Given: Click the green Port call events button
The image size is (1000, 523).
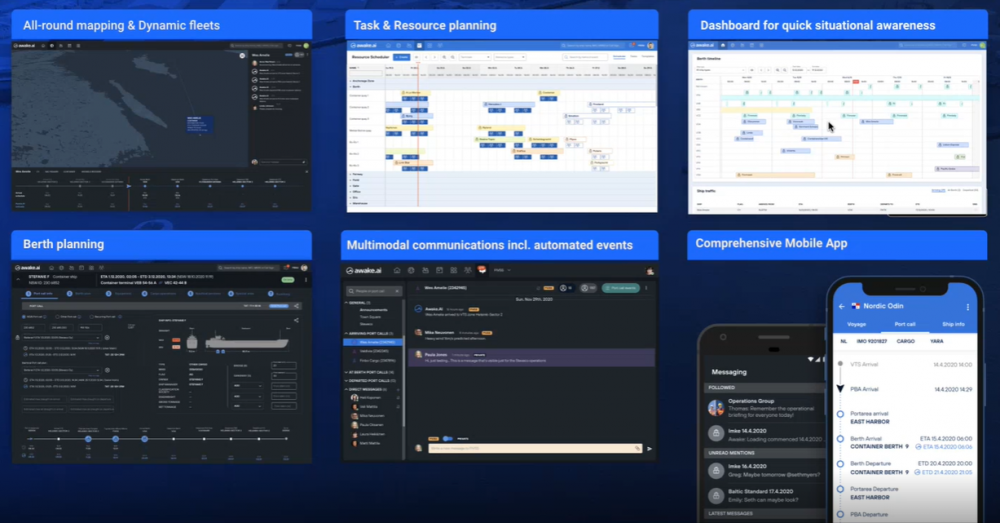Looking at the screenshot, I should coord(620,287).
